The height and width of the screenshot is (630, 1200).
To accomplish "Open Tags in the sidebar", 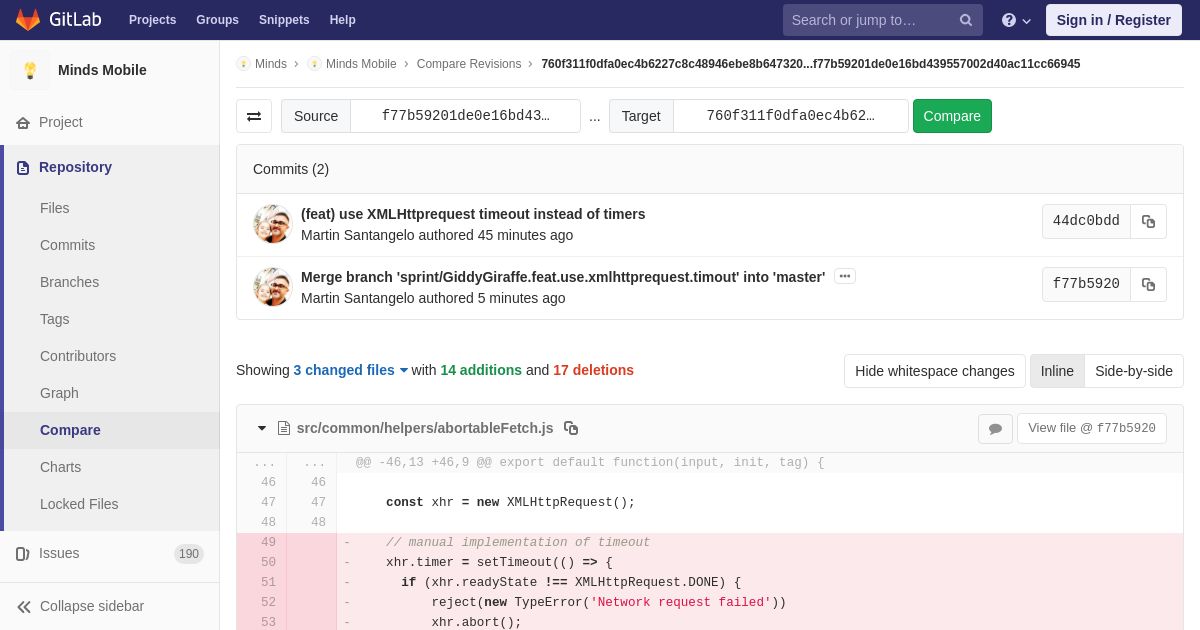I will coord(55,319).
